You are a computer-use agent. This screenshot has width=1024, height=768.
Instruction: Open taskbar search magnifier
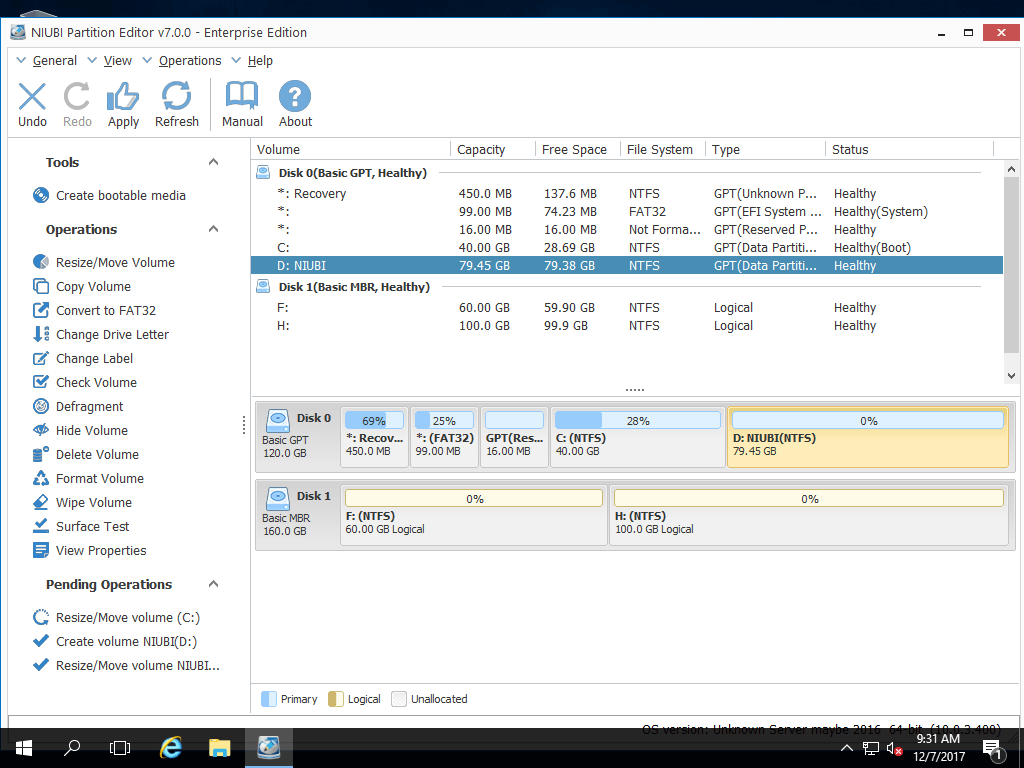pyautogui.click(x=72, y=748)
